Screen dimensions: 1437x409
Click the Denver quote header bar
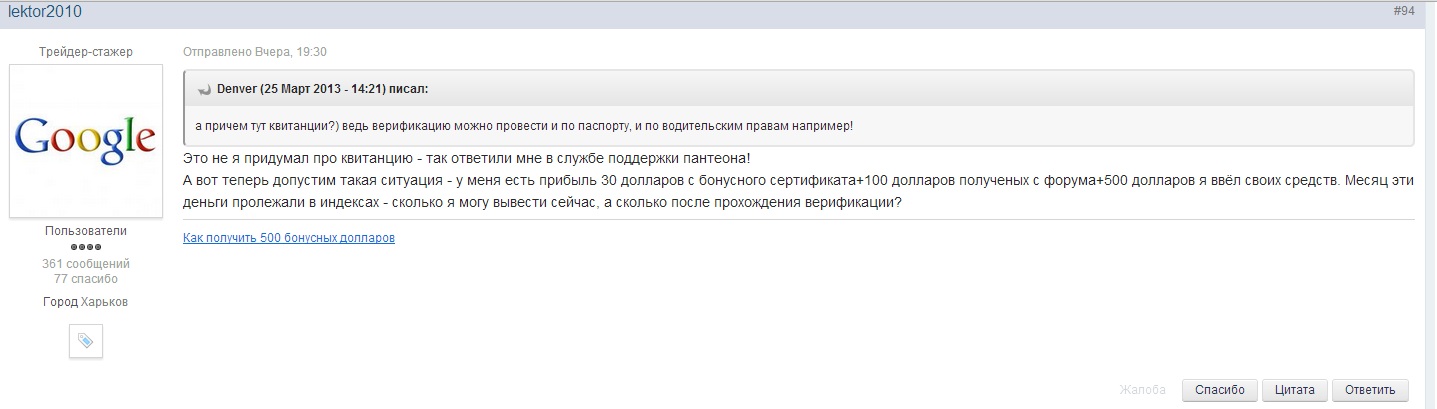coord(799,89)
